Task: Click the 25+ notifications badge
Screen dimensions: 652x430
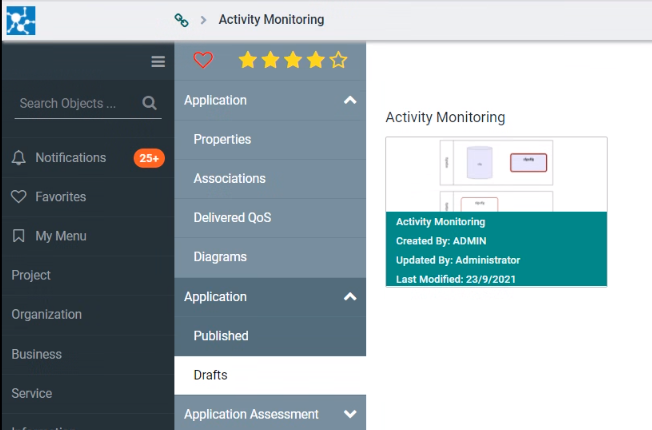Action: [149, 158]
